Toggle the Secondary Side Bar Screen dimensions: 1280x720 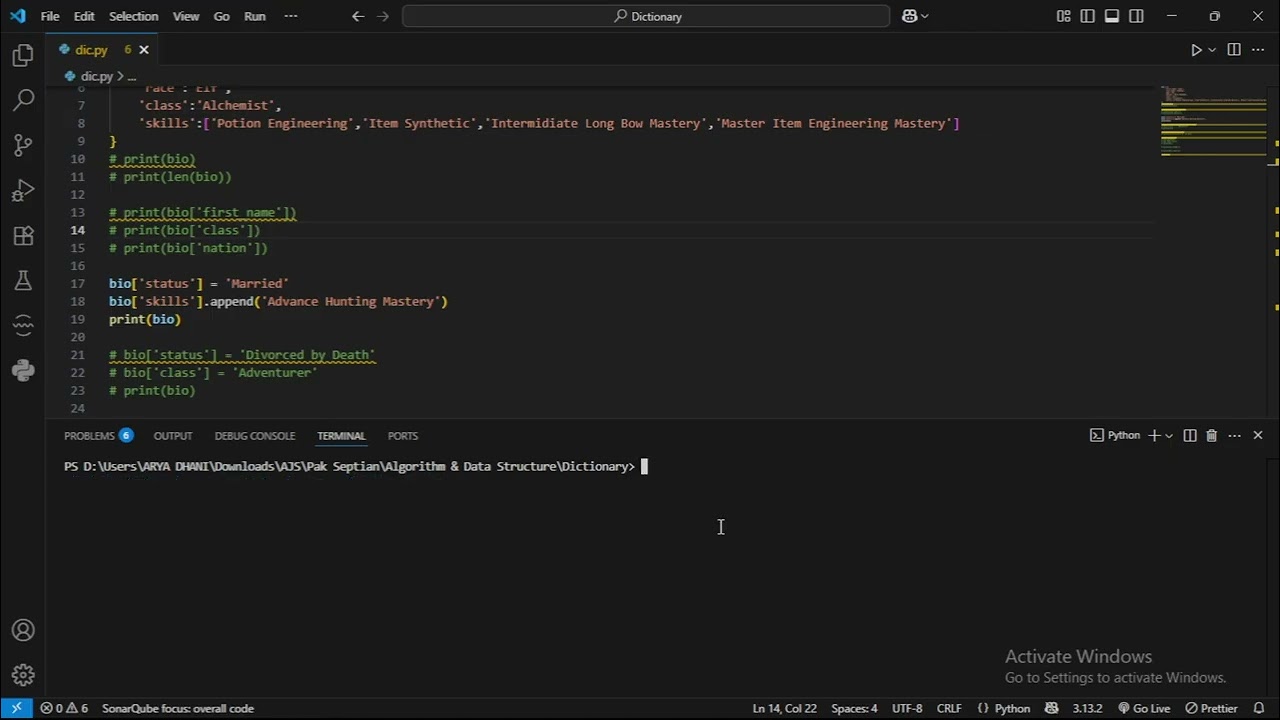point(1136,16)
